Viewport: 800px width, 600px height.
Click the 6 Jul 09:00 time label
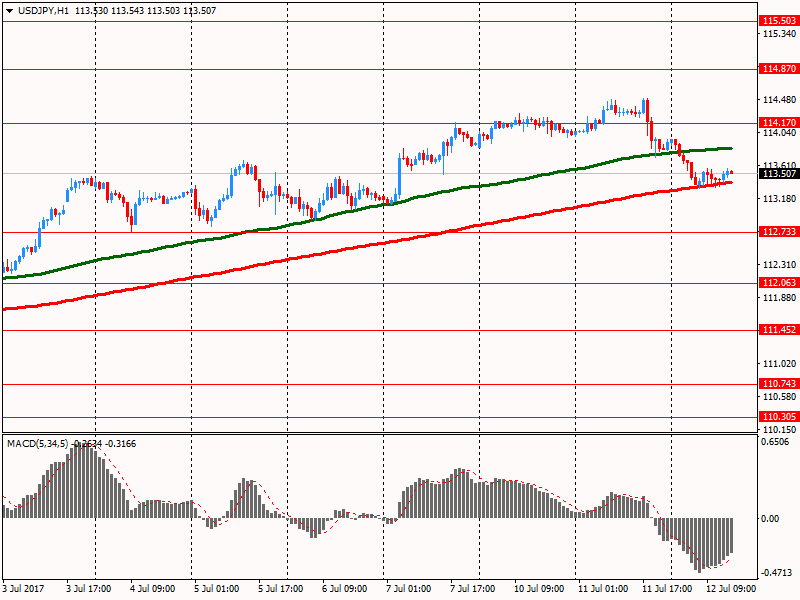pos(344,589)
